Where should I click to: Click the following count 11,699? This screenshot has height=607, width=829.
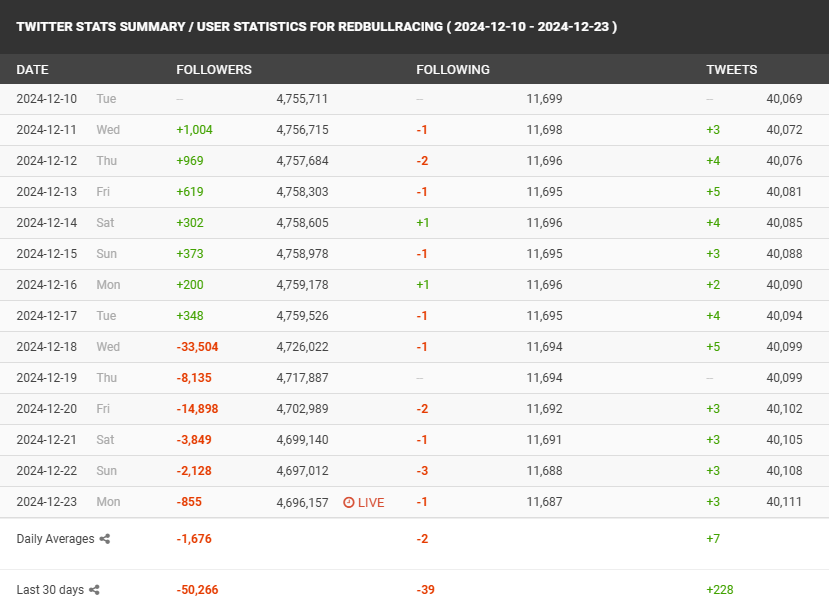[x=544, y=99]
